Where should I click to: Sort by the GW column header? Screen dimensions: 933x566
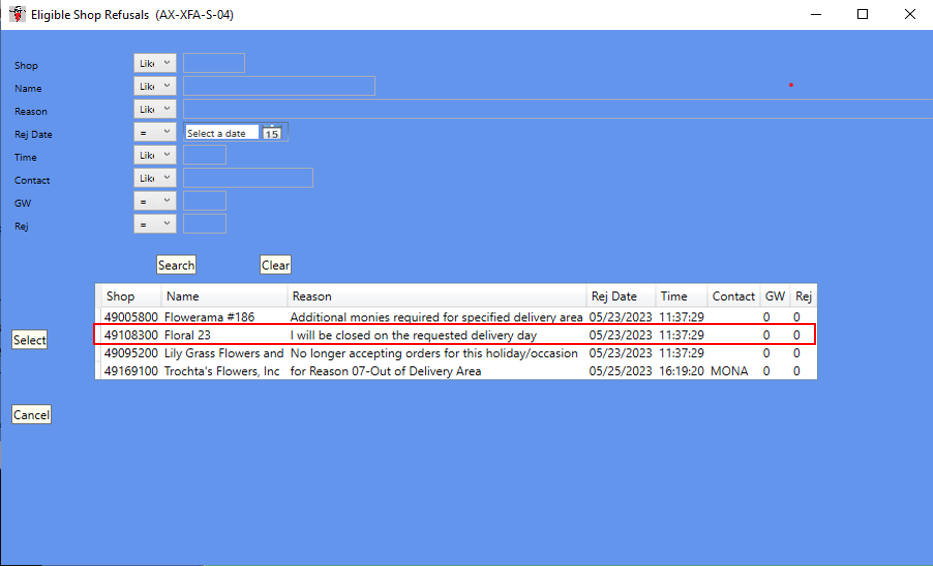click(775, 296)
